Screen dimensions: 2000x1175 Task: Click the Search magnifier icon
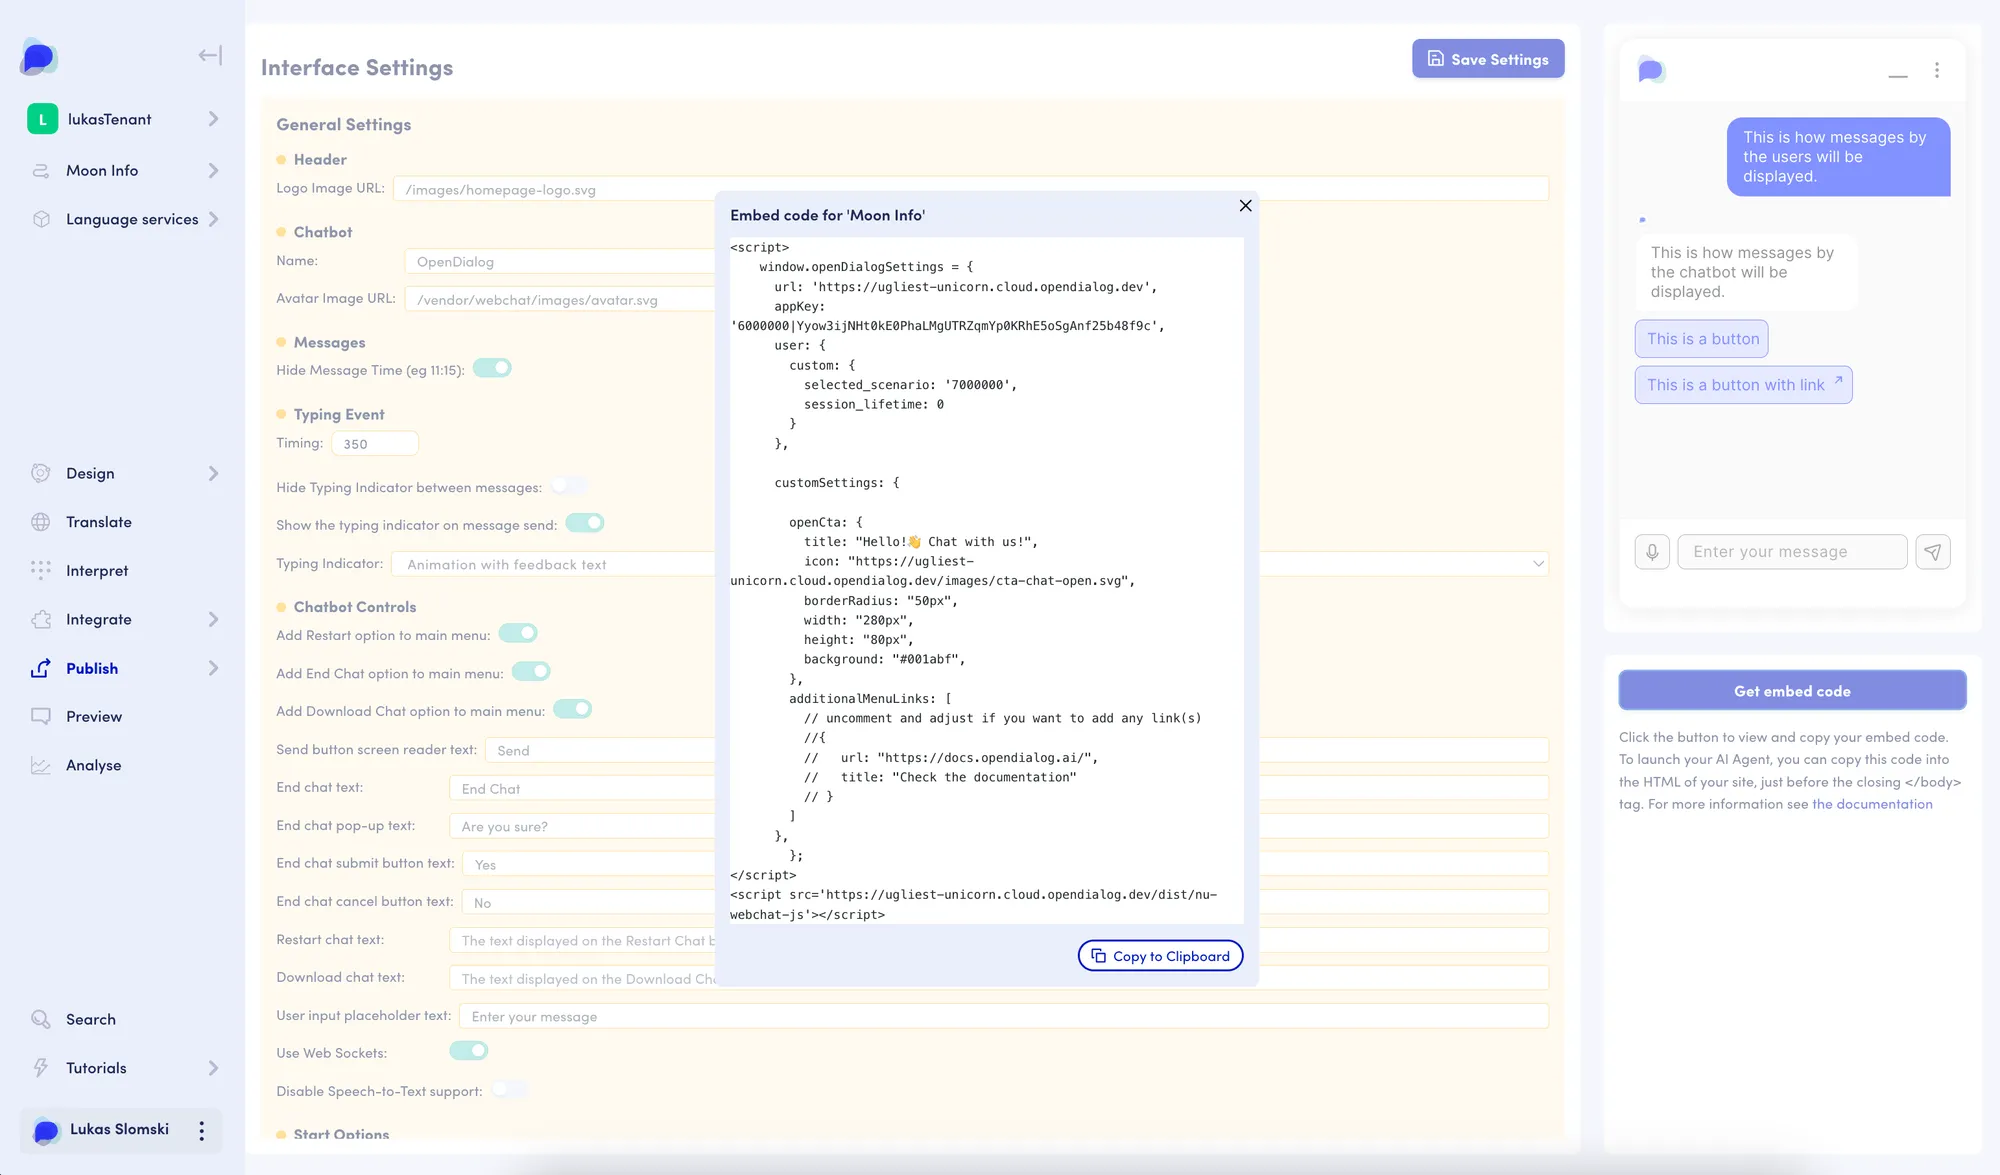[x=41, y=1019]
